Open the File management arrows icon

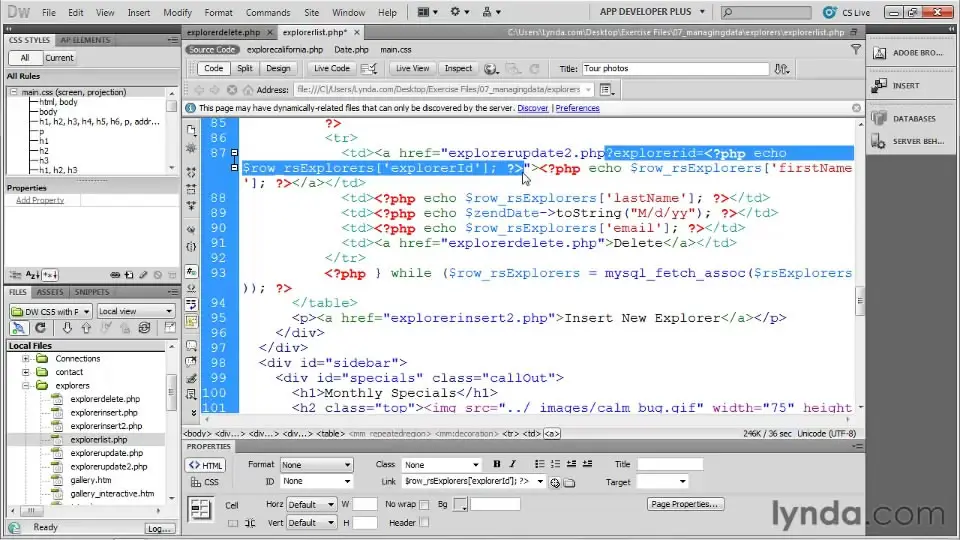[x=782, y=69]
